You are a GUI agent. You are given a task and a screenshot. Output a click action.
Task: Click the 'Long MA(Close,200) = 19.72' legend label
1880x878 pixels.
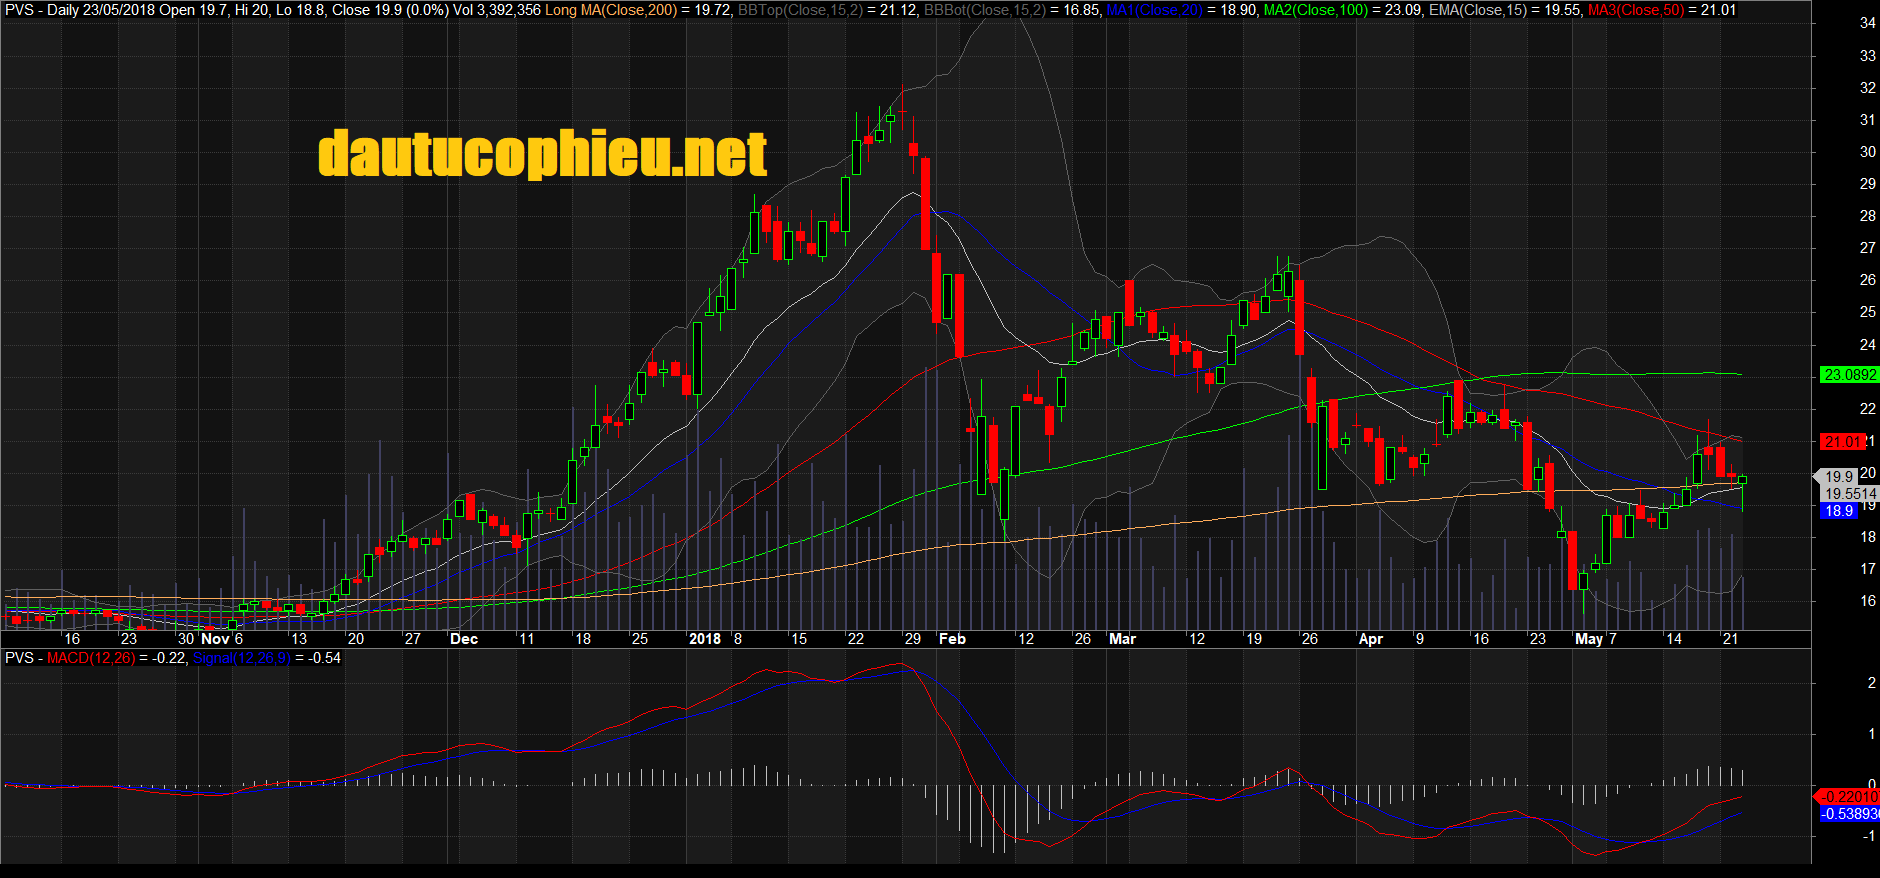638,10
